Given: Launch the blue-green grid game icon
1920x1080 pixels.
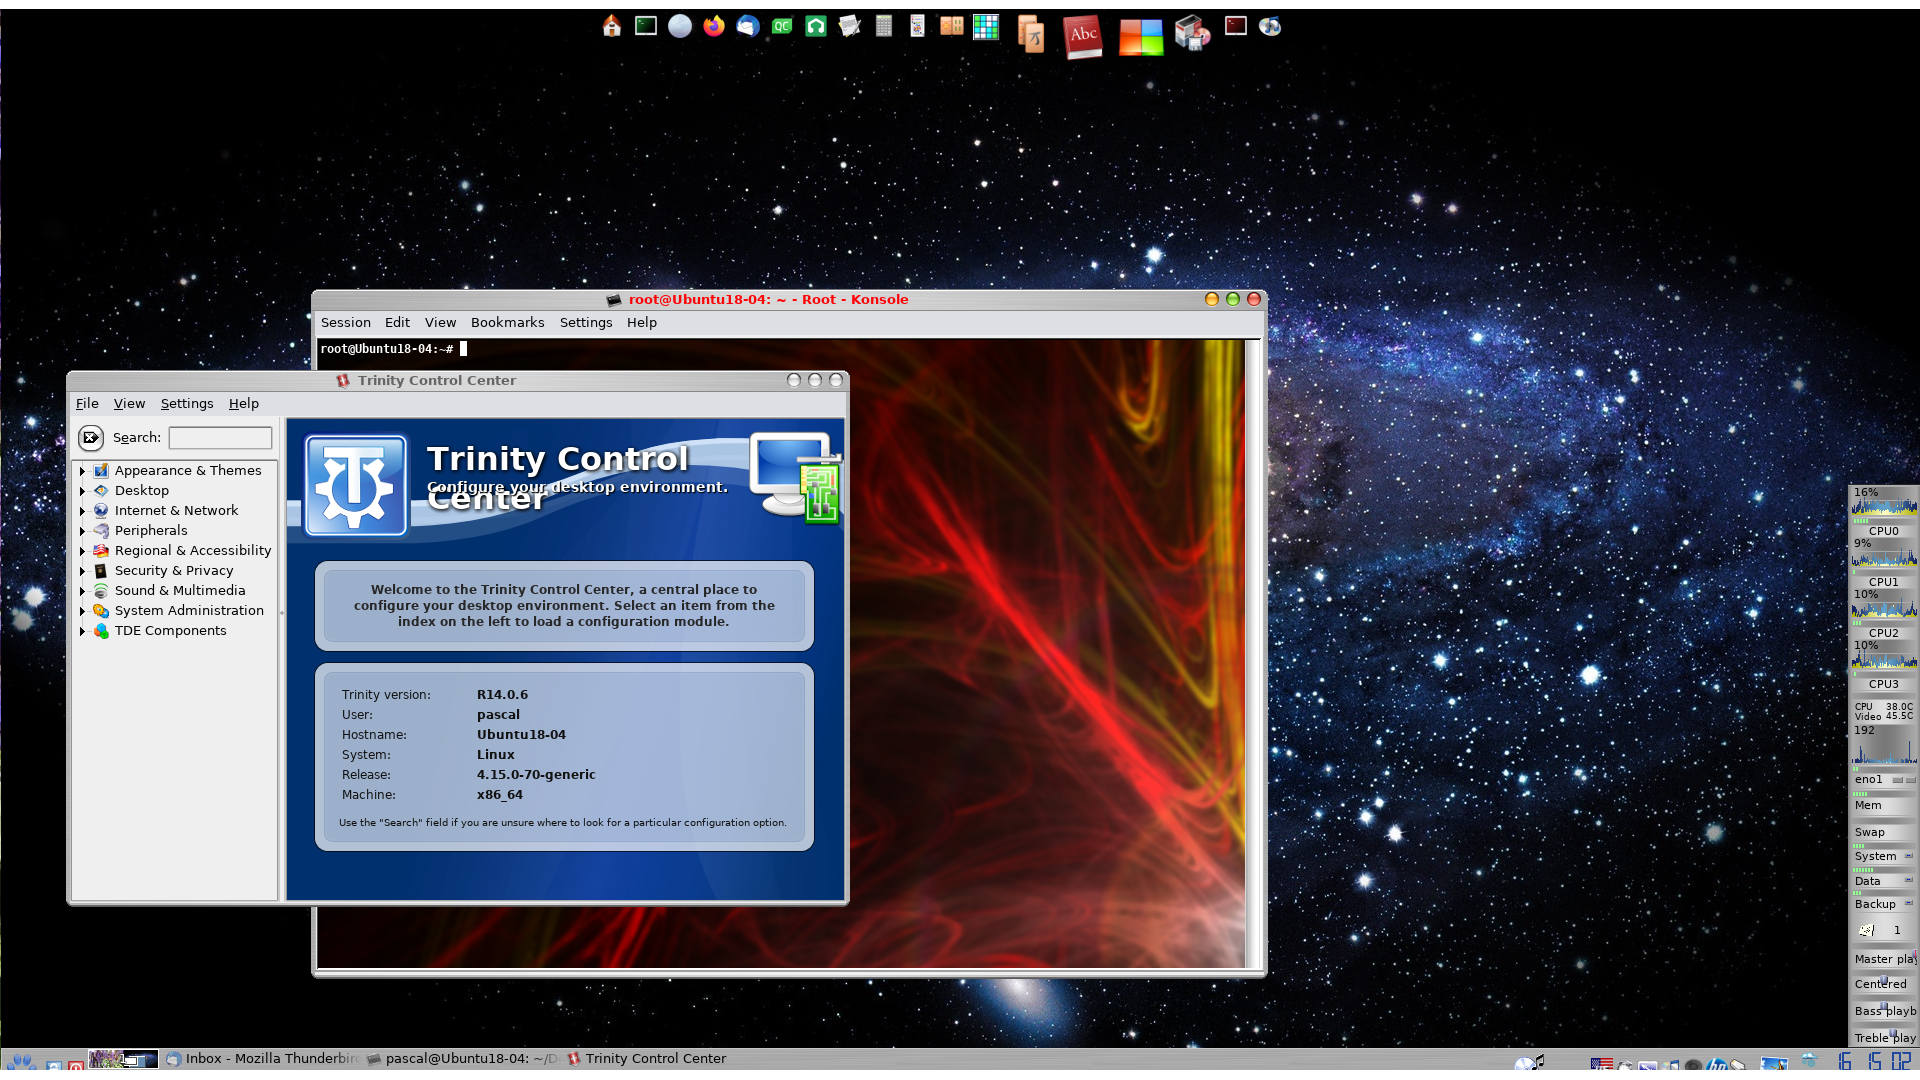Looking at the screenshot, I should click(986, 27).
